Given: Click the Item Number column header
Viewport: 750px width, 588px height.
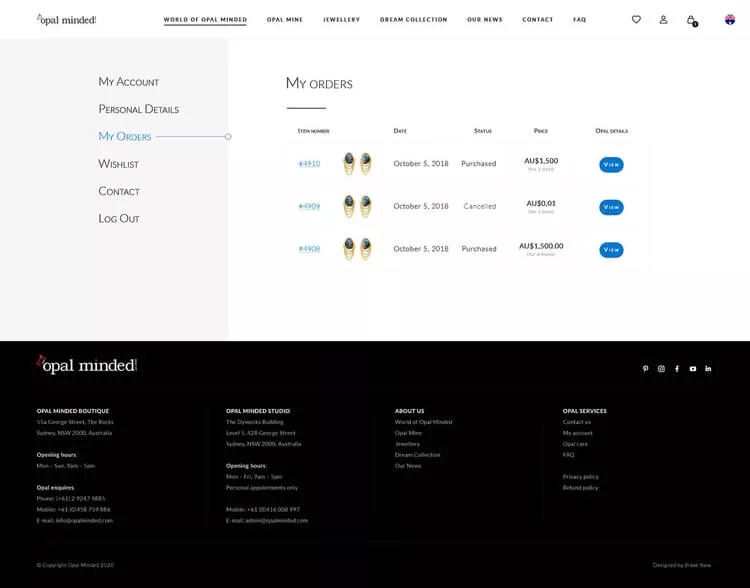Looking at the screenshot, I should 313,131.
